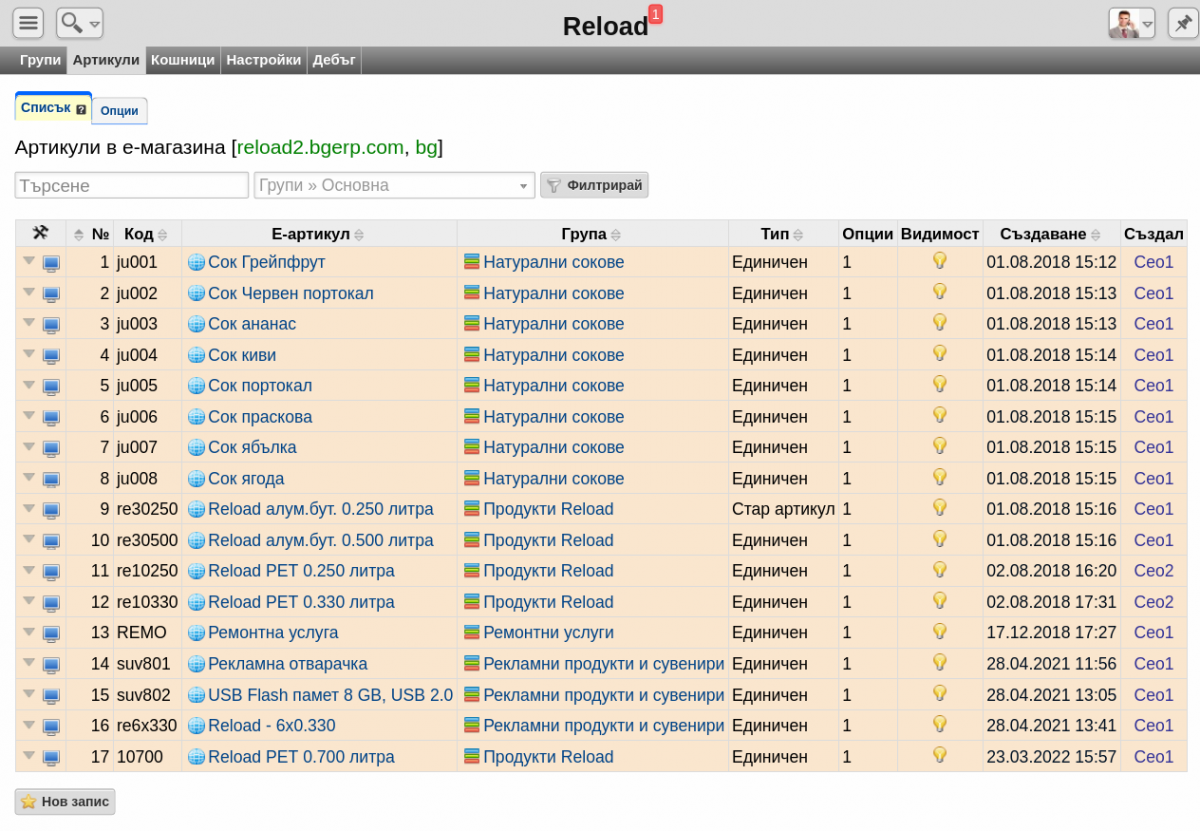The width and height of the screenshot is (1200, 831).
Task: Click the help icon on the Списък tab
Action: point(81,109)
